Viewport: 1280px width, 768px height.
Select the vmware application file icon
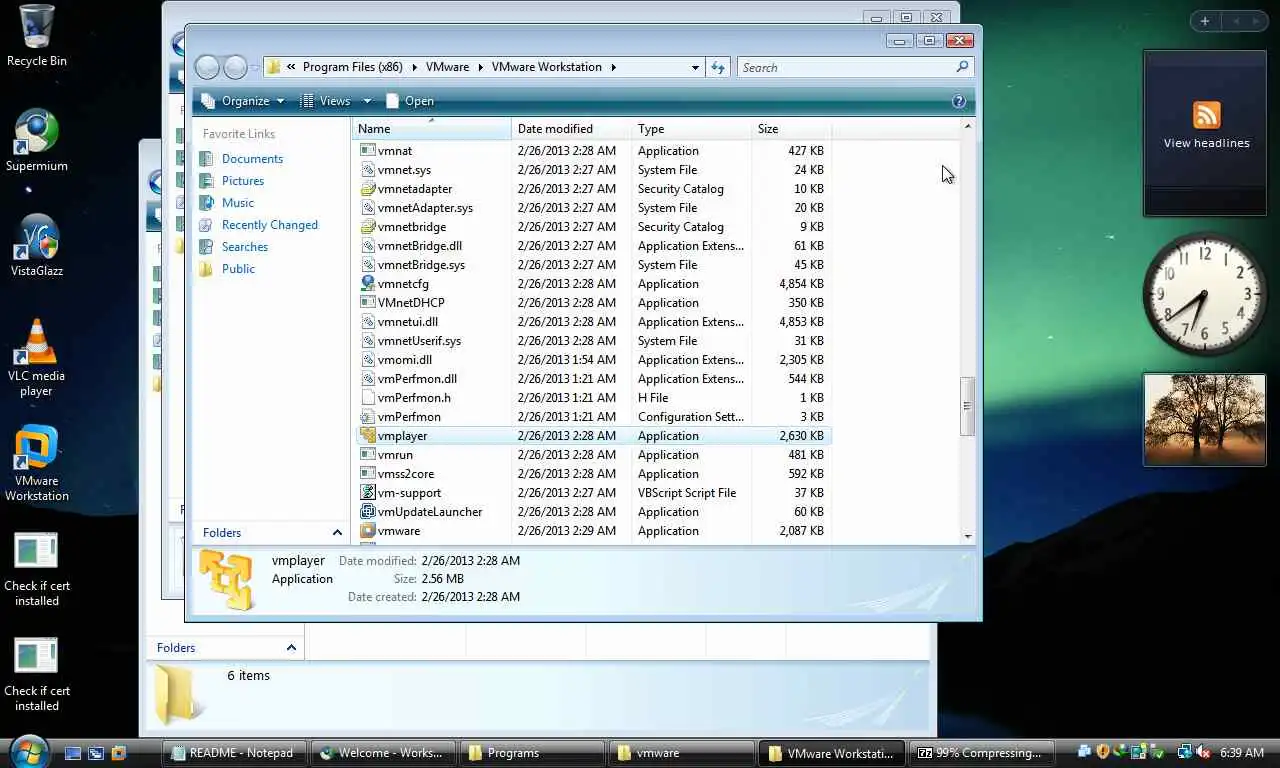(367, 531)
